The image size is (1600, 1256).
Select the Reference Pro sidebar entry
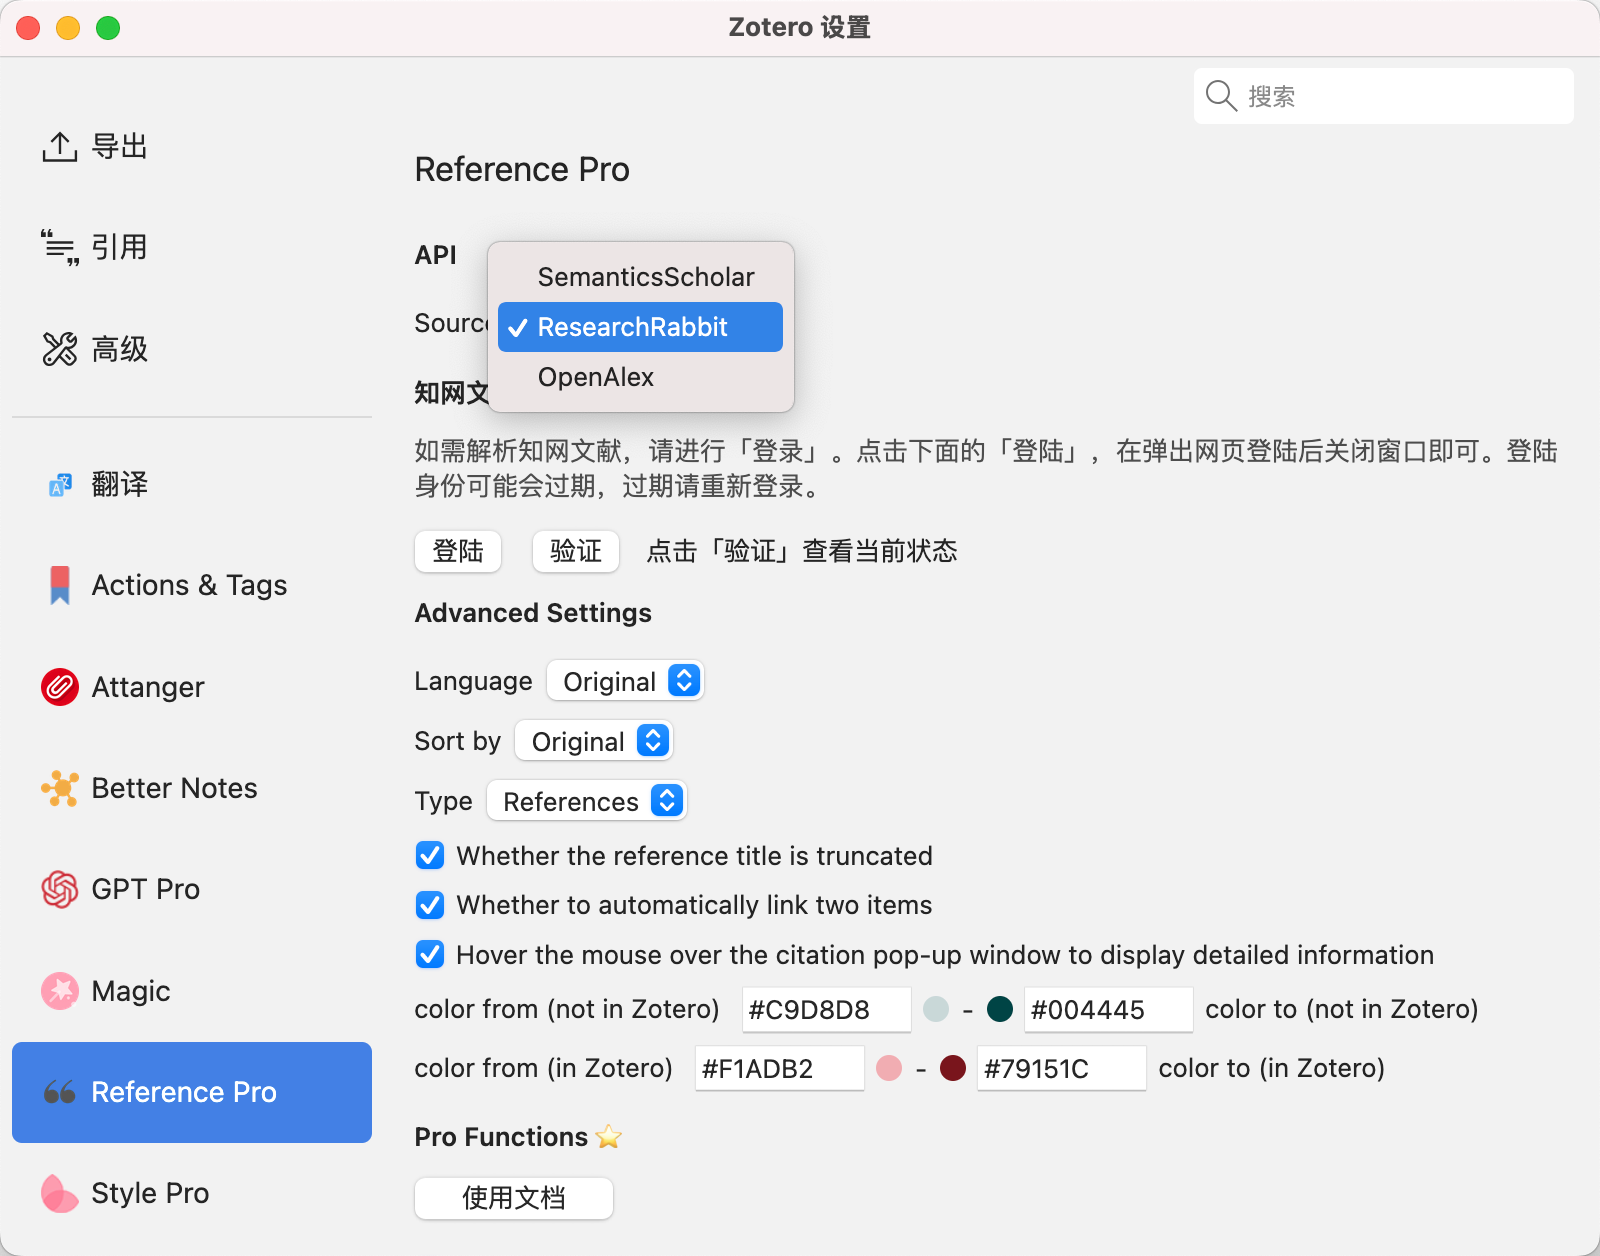coord(192,1092)
